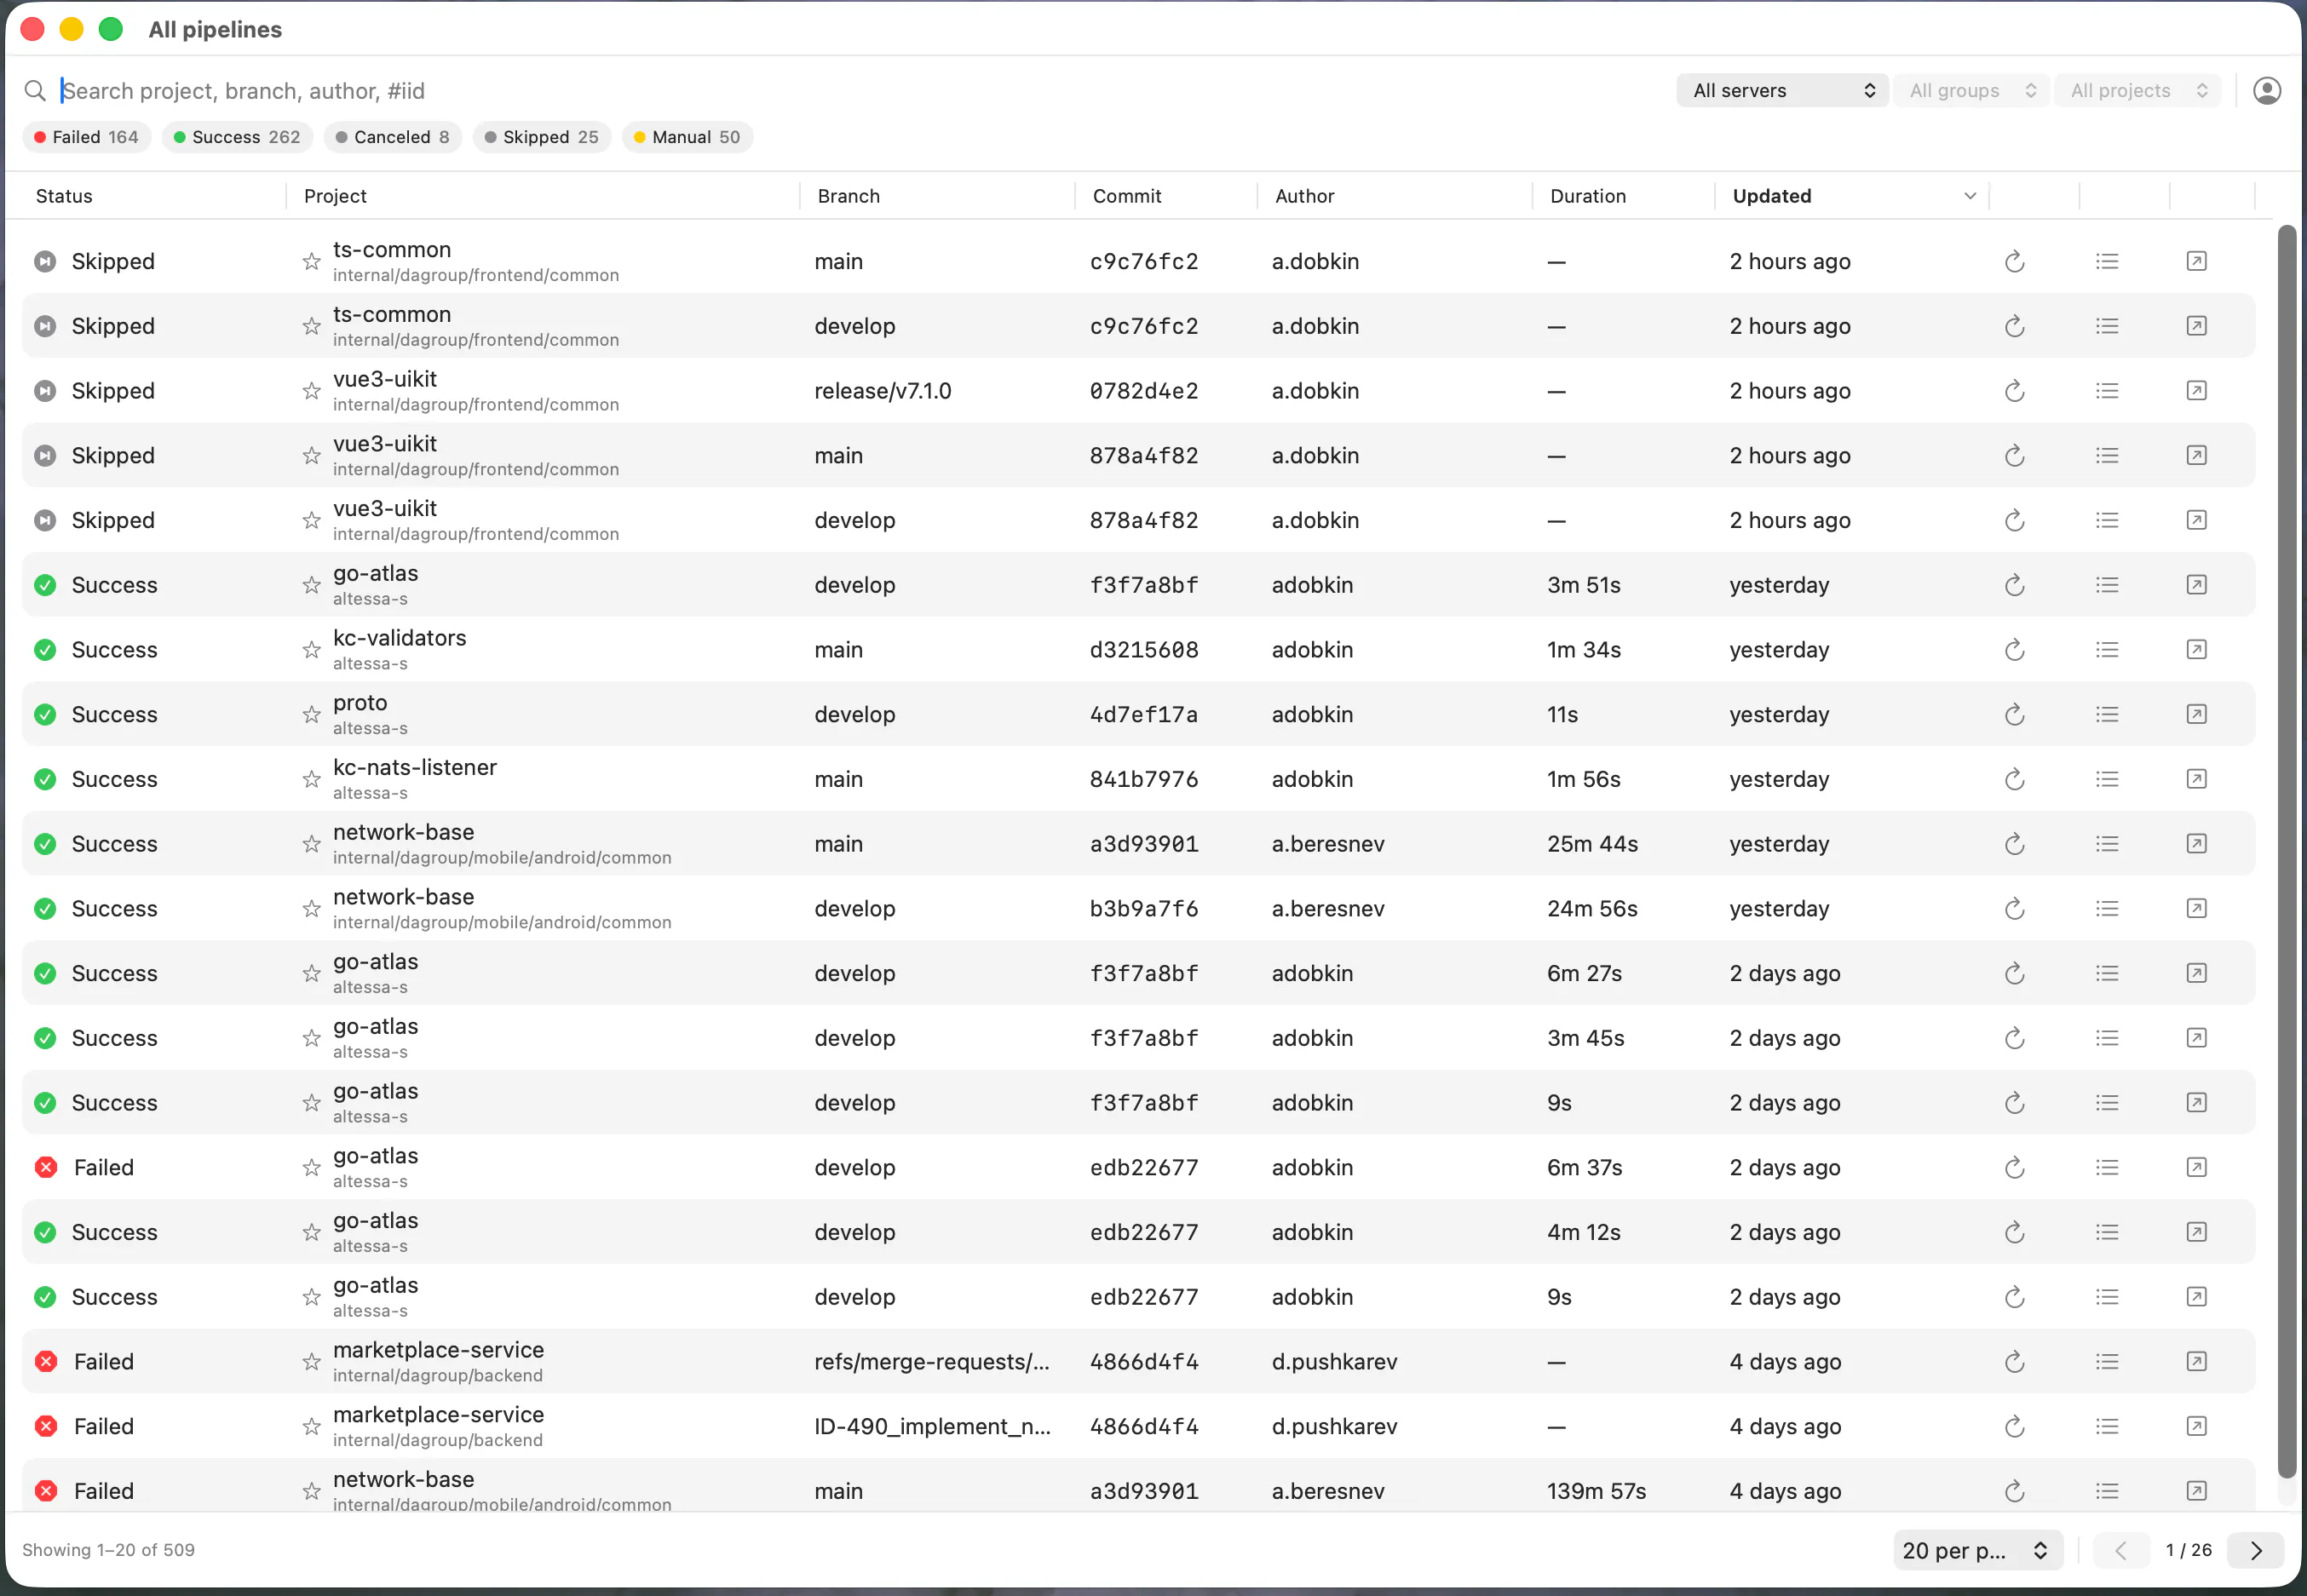Viewport: 2307px width, 1596px height.
Task: Toggle the Skipped 25 filter chip
Action: coord(542,137)
